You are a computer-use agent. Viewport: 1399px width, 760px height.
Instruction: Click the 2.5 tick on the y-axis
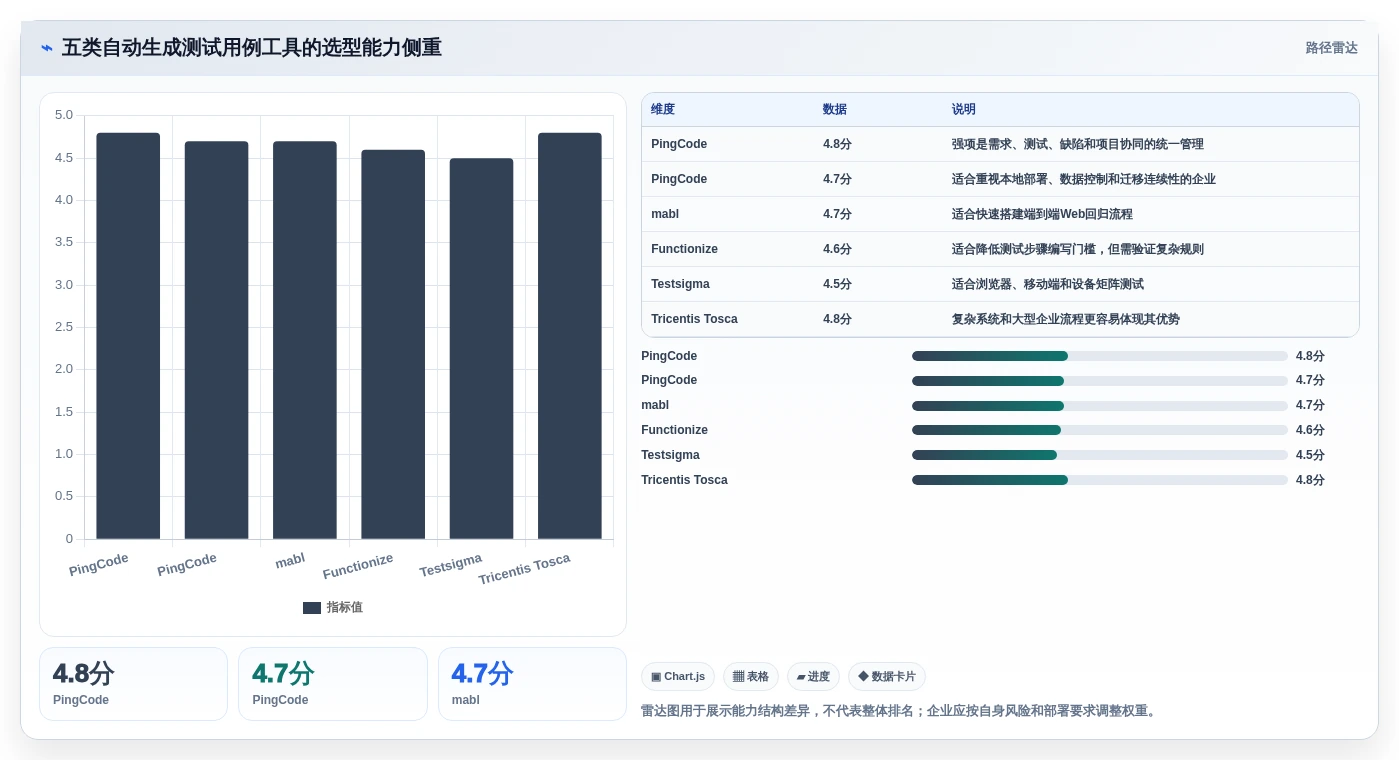(x=64, y=327)
